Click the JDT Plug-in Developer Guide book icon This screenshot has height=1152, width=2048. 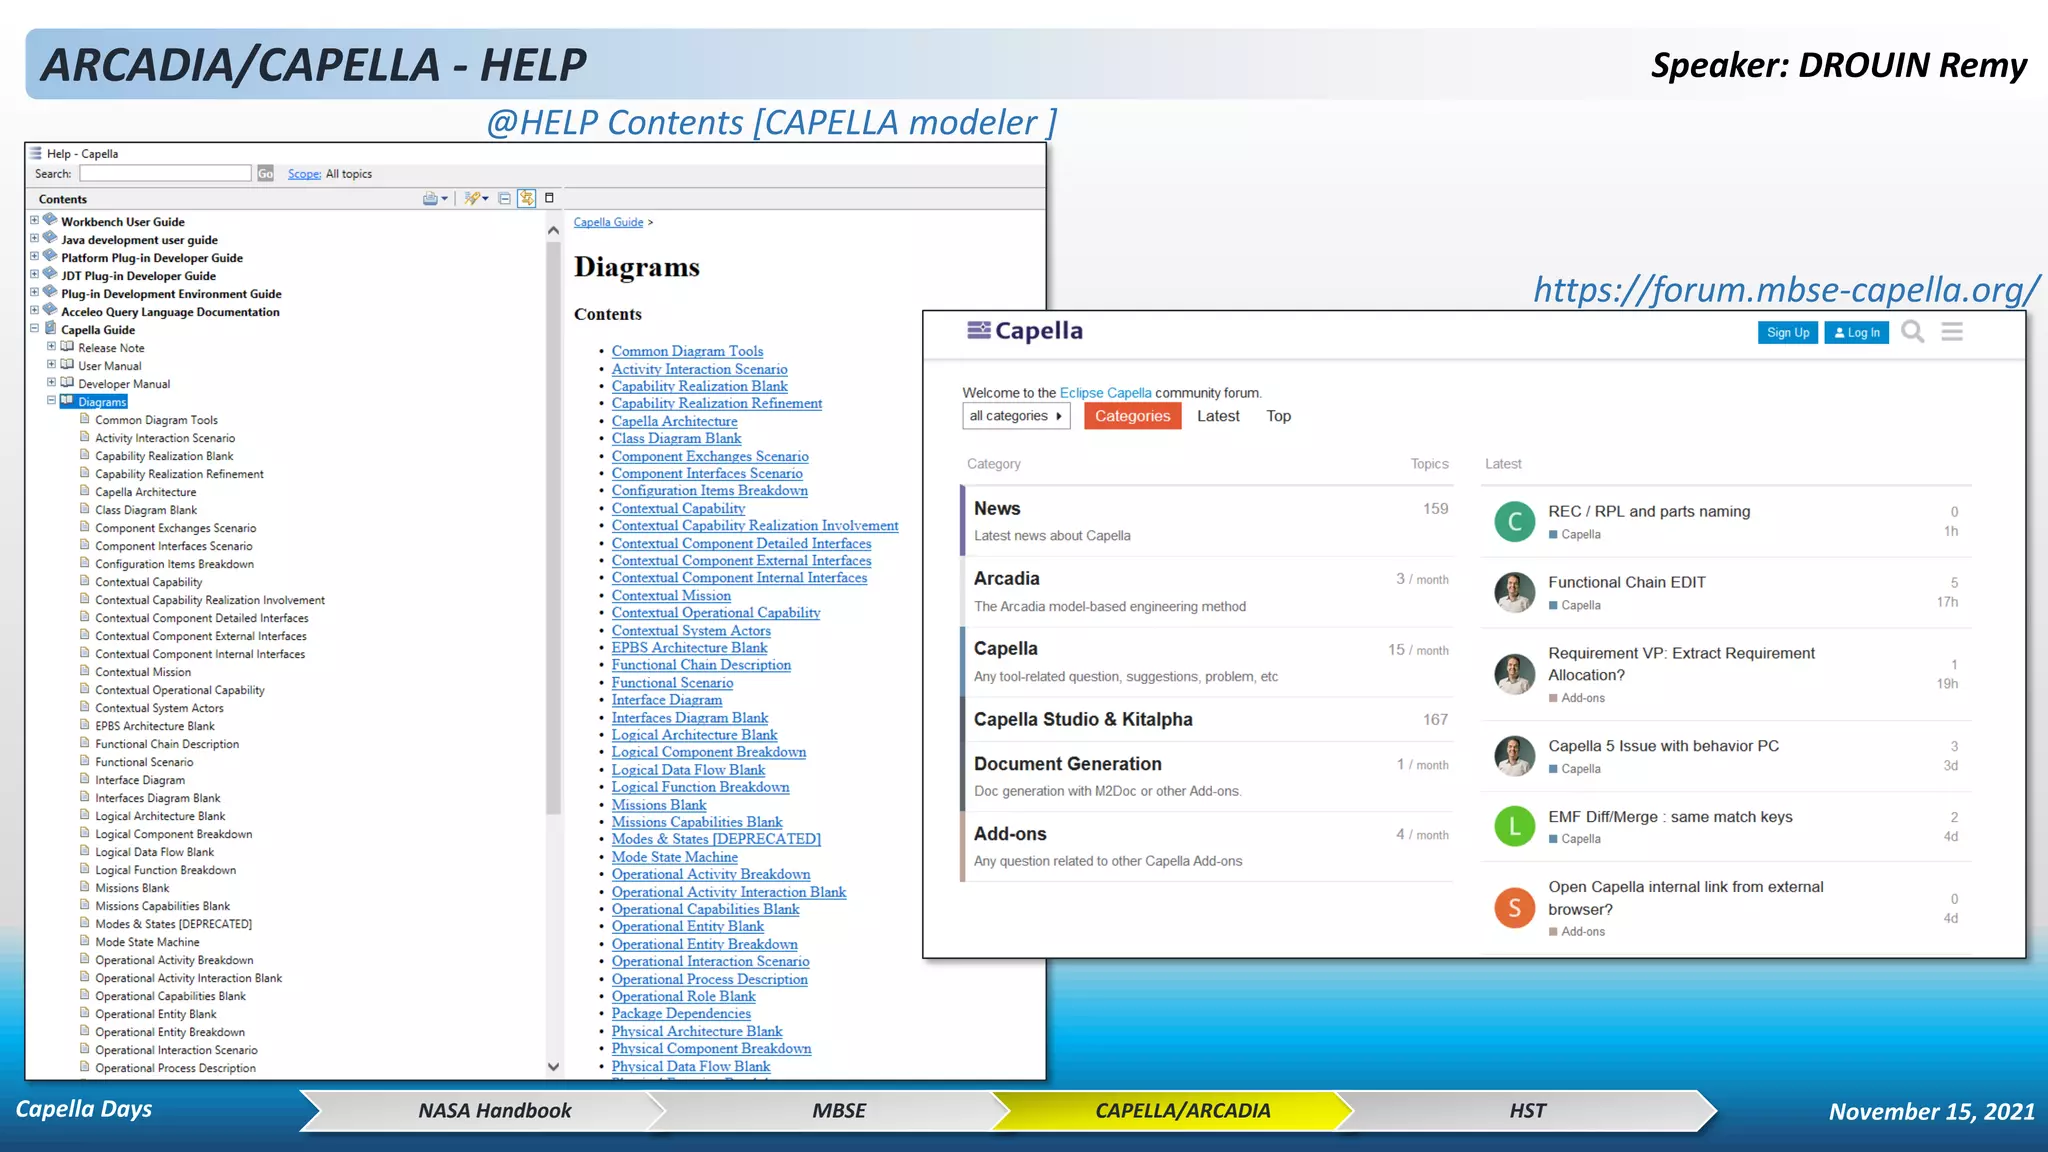(50, 274)
